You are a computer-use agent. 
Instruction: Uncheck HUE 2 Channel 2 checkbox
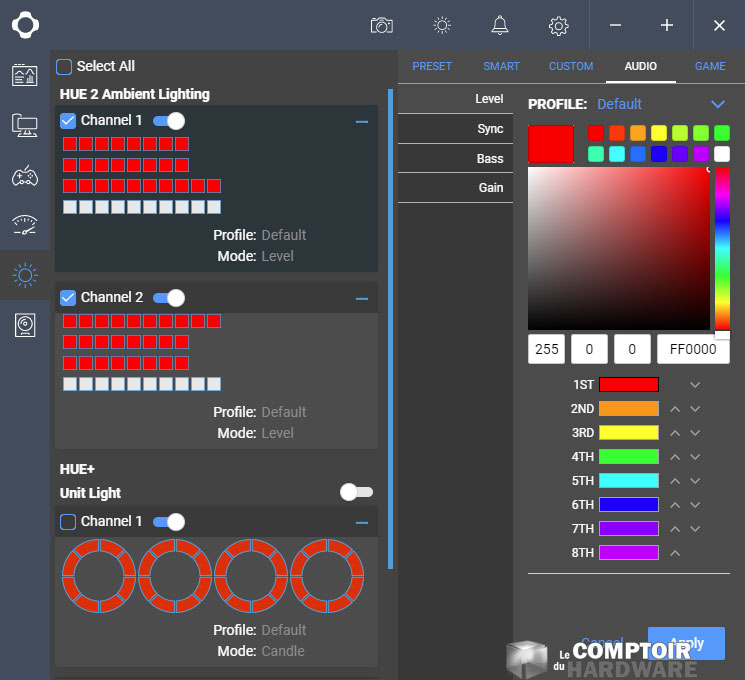[68, 297]
